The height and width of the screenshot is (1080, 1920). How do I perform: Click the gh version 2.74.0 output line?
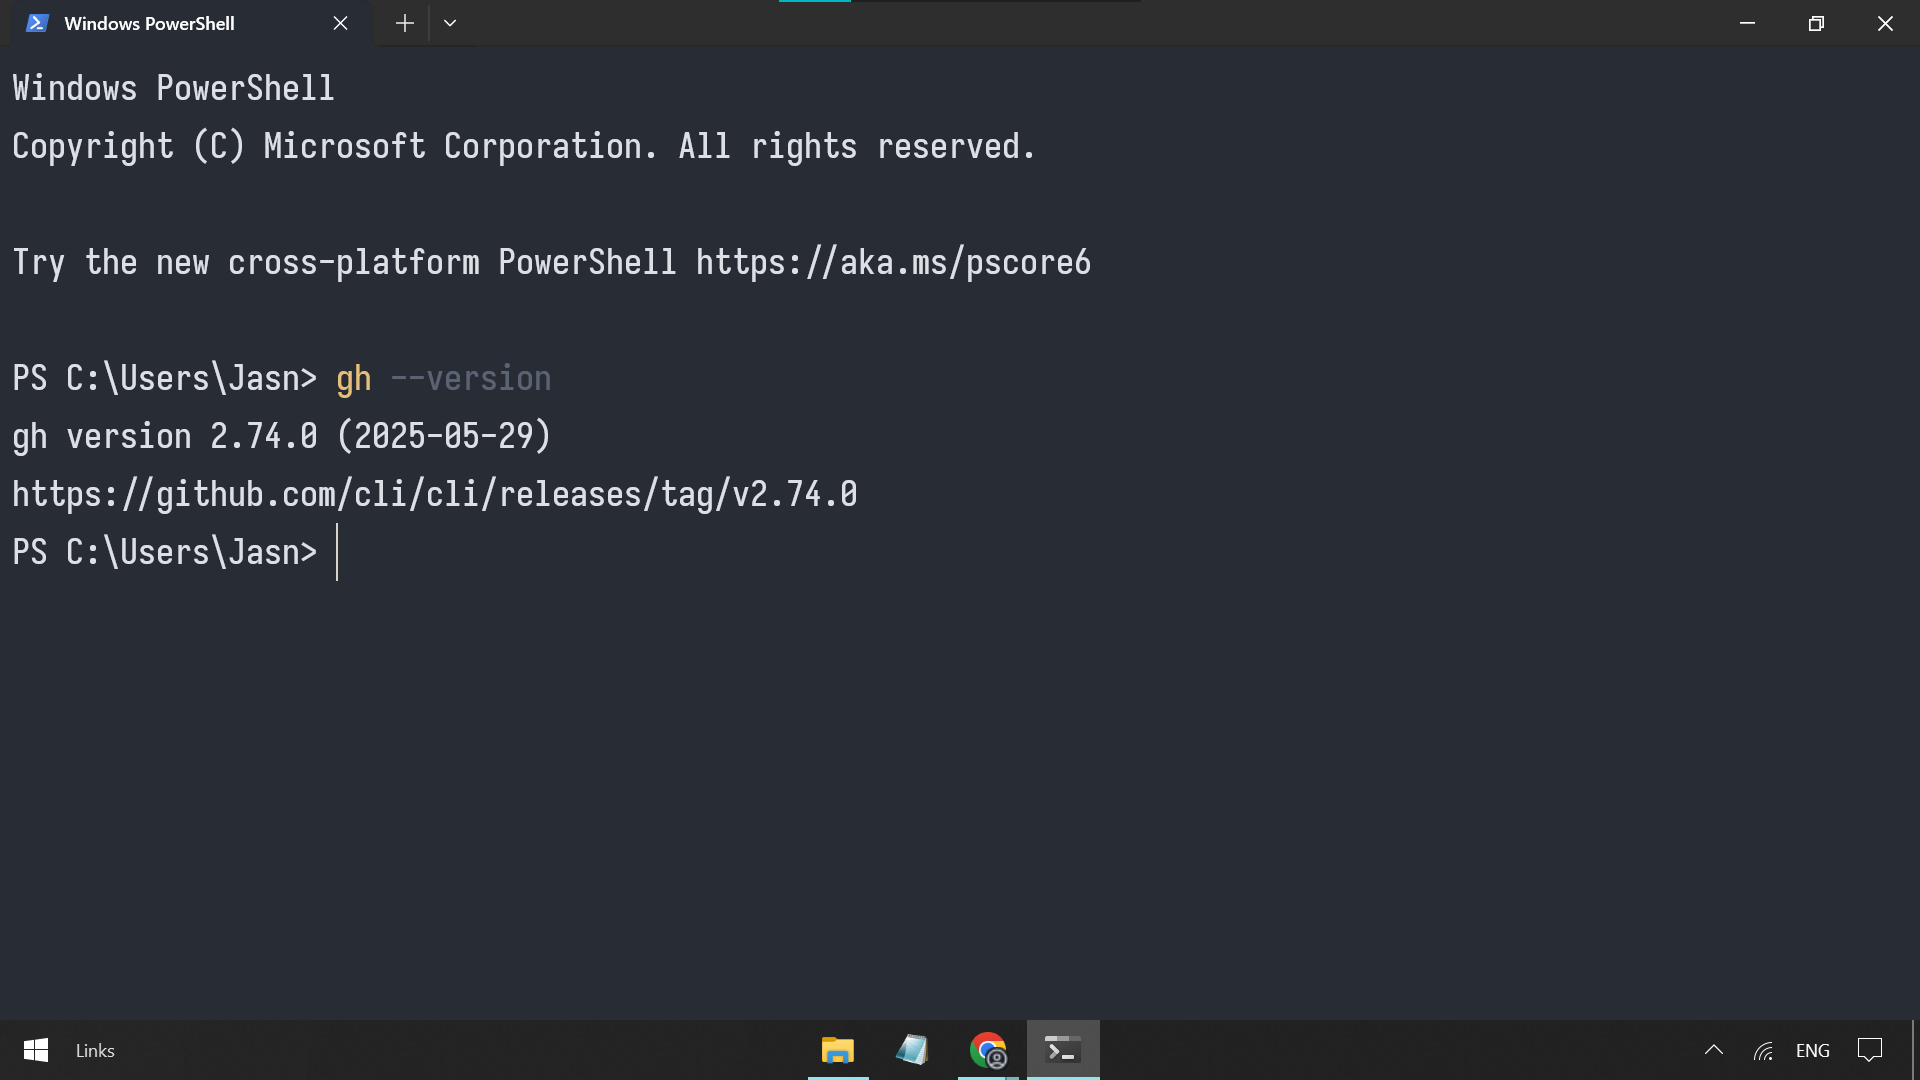pos(282,436)
